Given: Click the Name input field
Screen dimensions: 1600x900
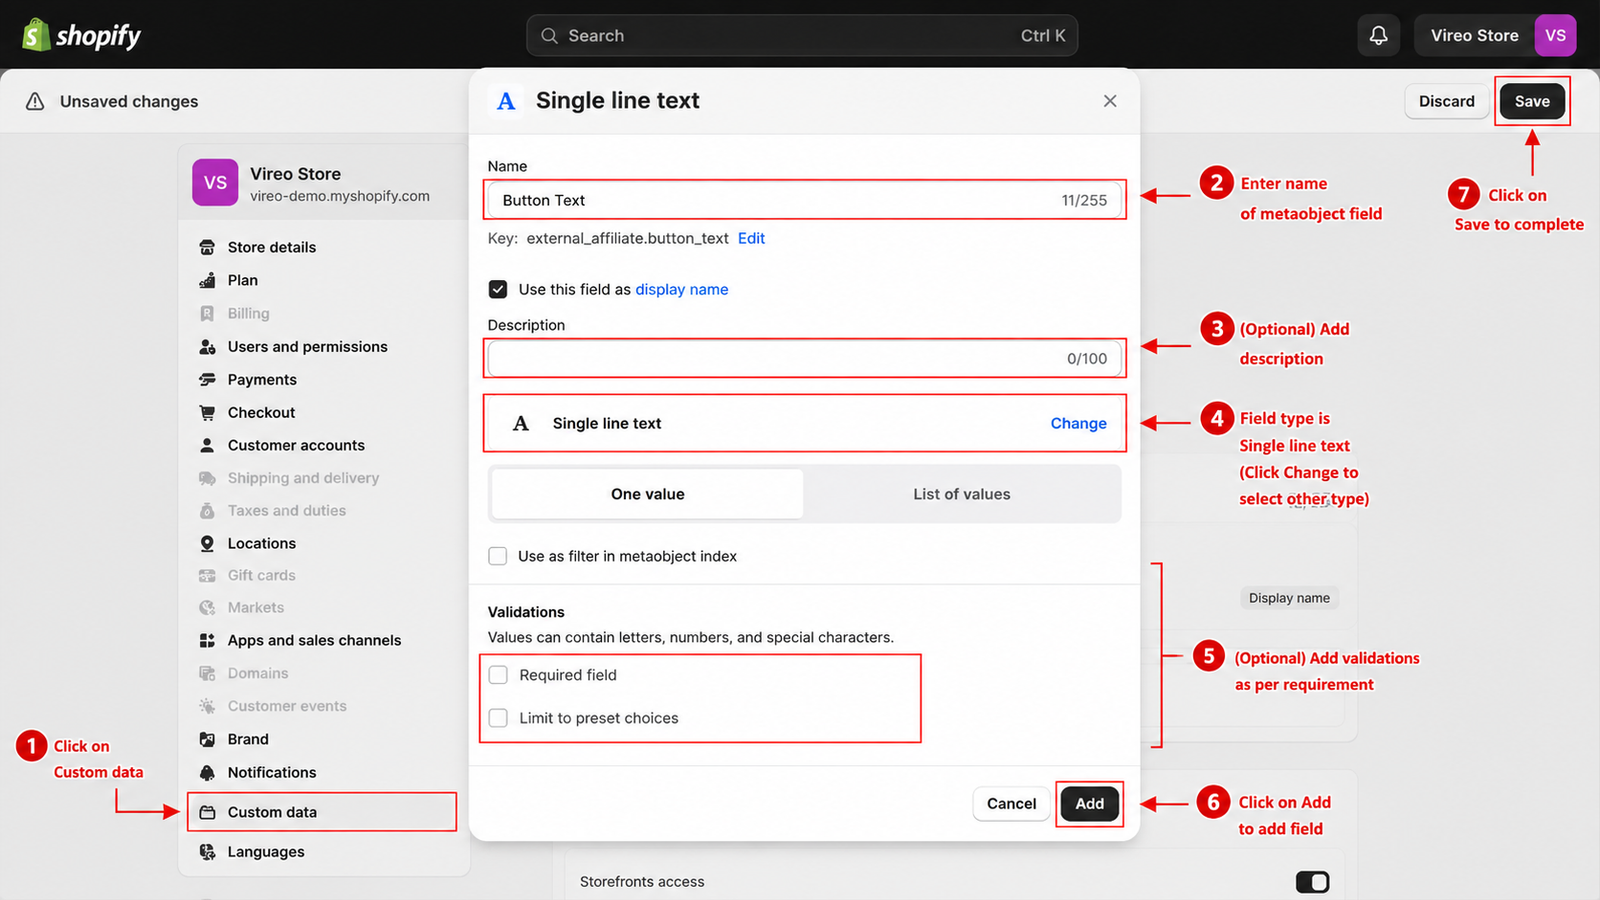Looking at the screenshot, I should coord(804,200).
